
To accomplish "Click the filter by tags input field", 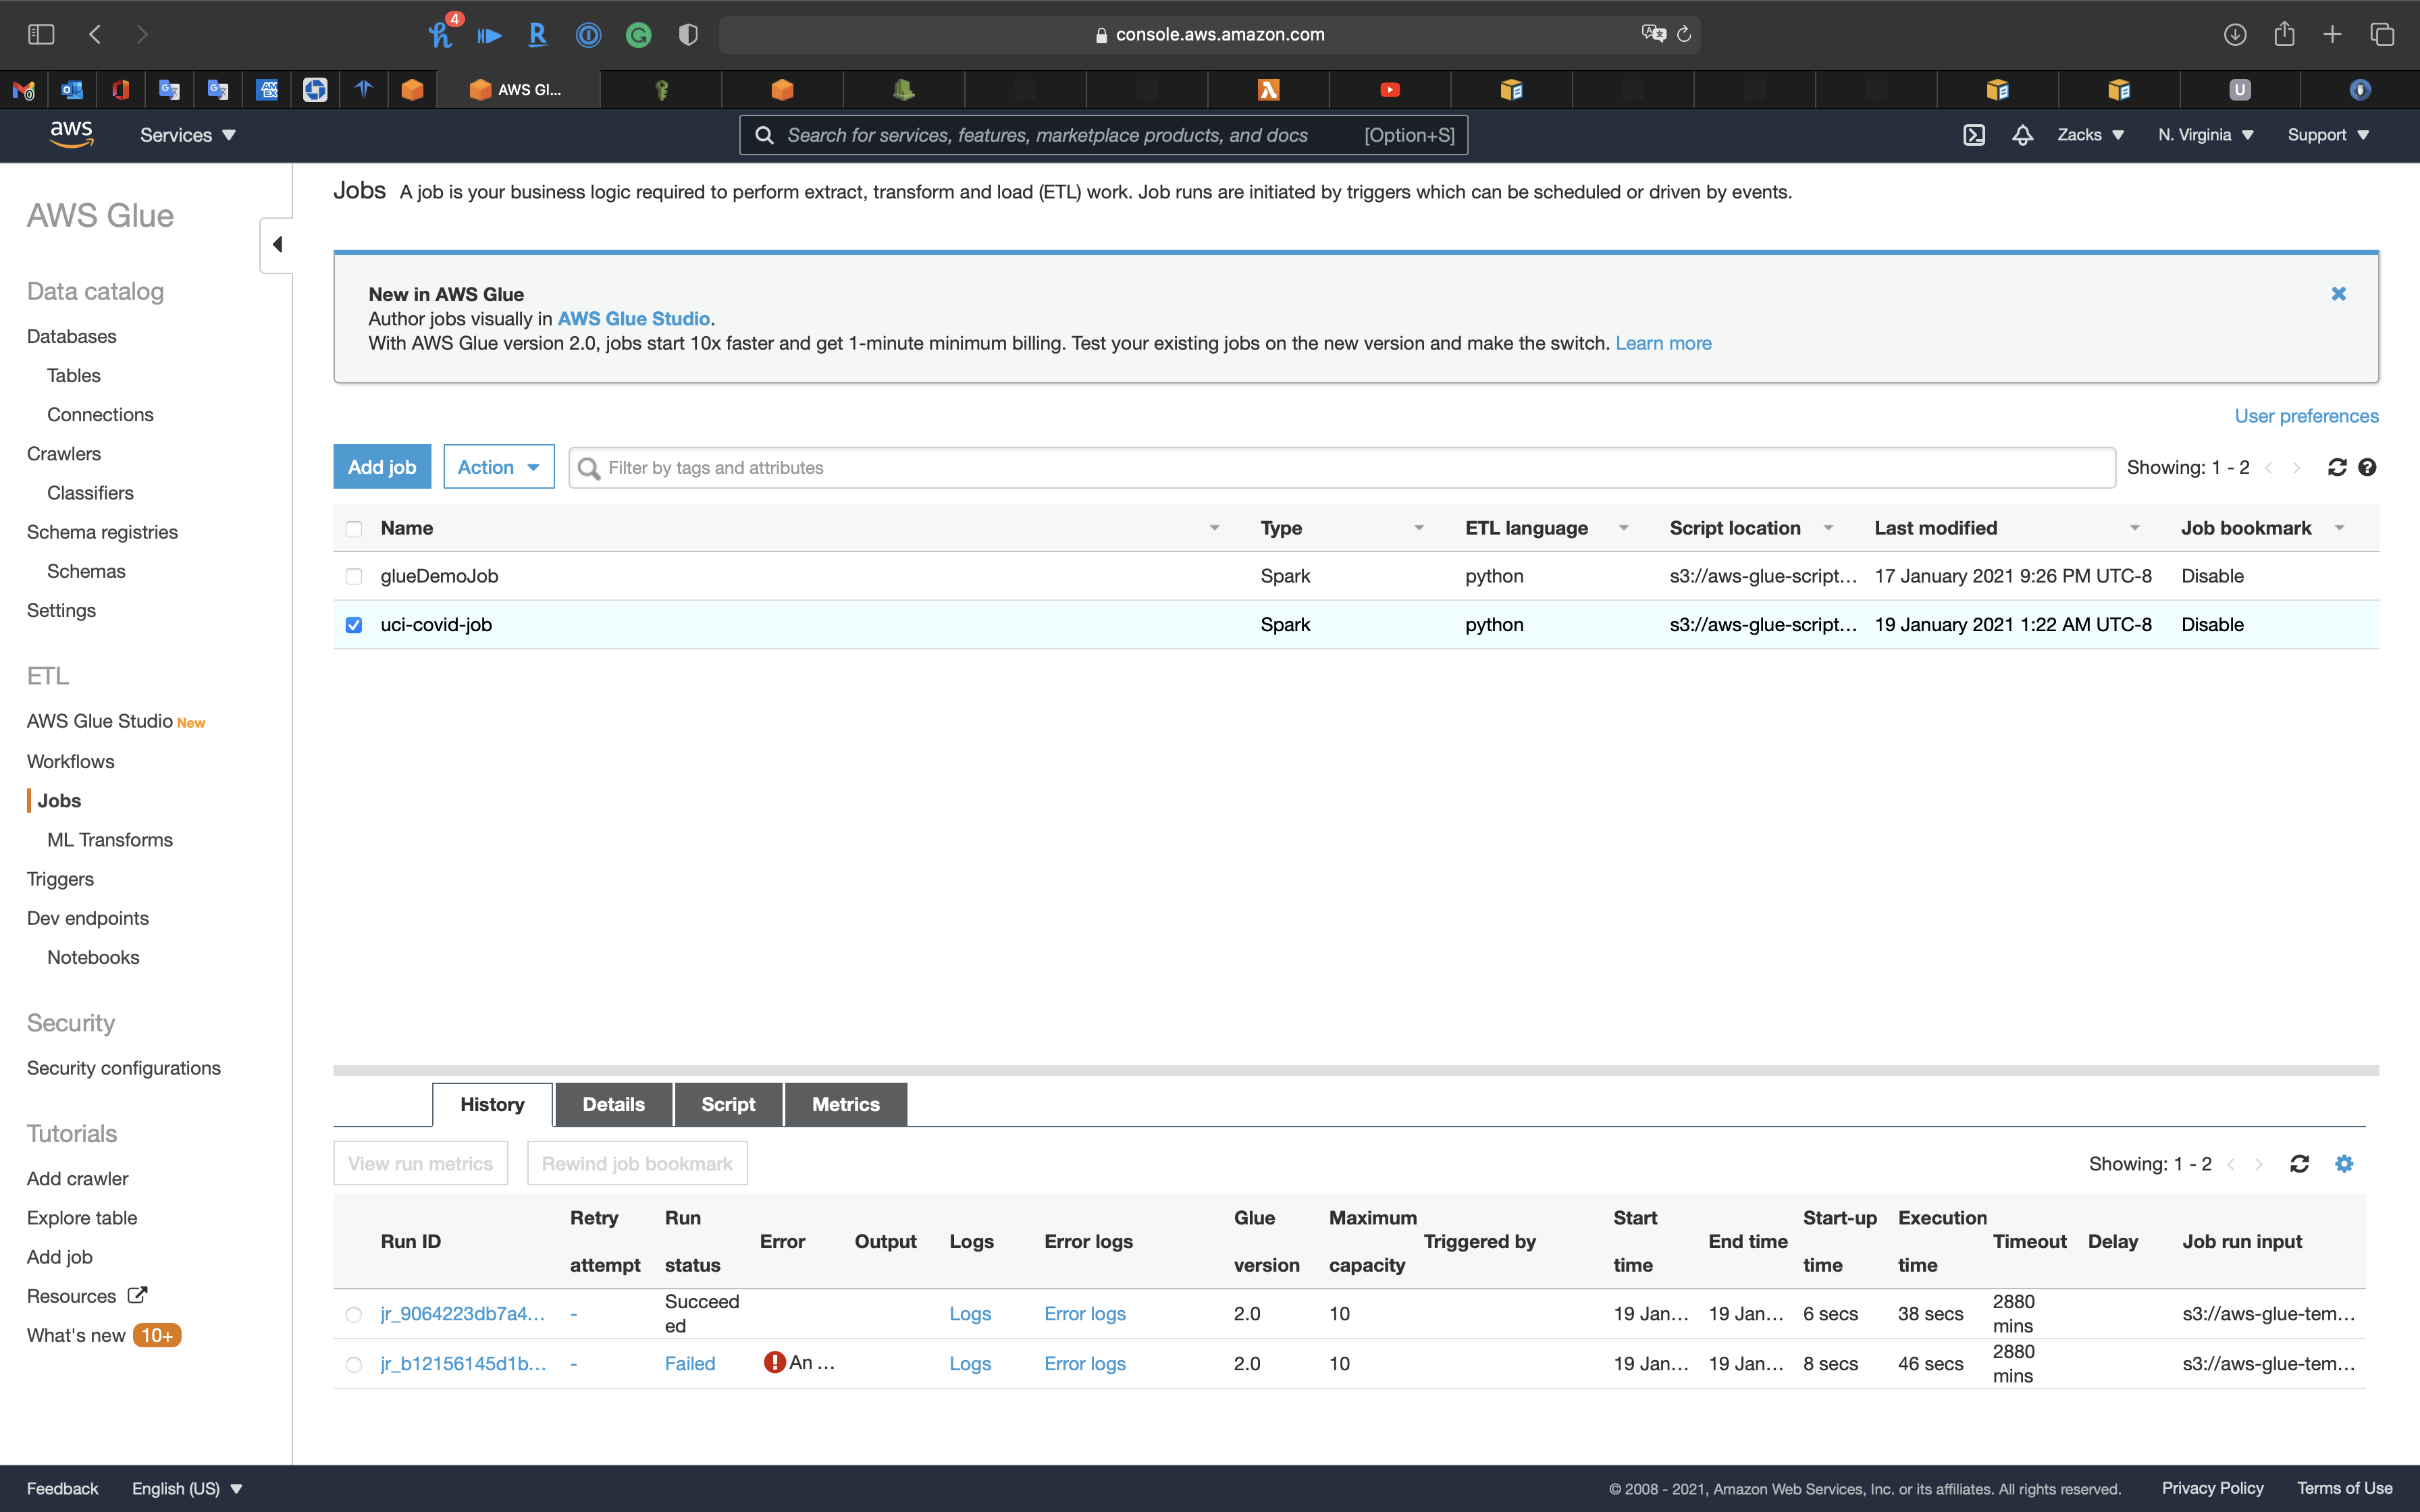I will coord(1340,467).
